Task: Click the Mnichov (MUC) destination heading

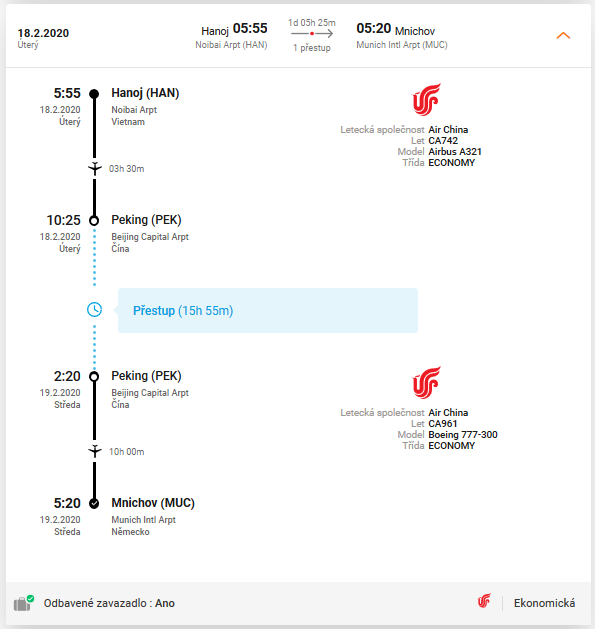Action: [x=153, y=503]
